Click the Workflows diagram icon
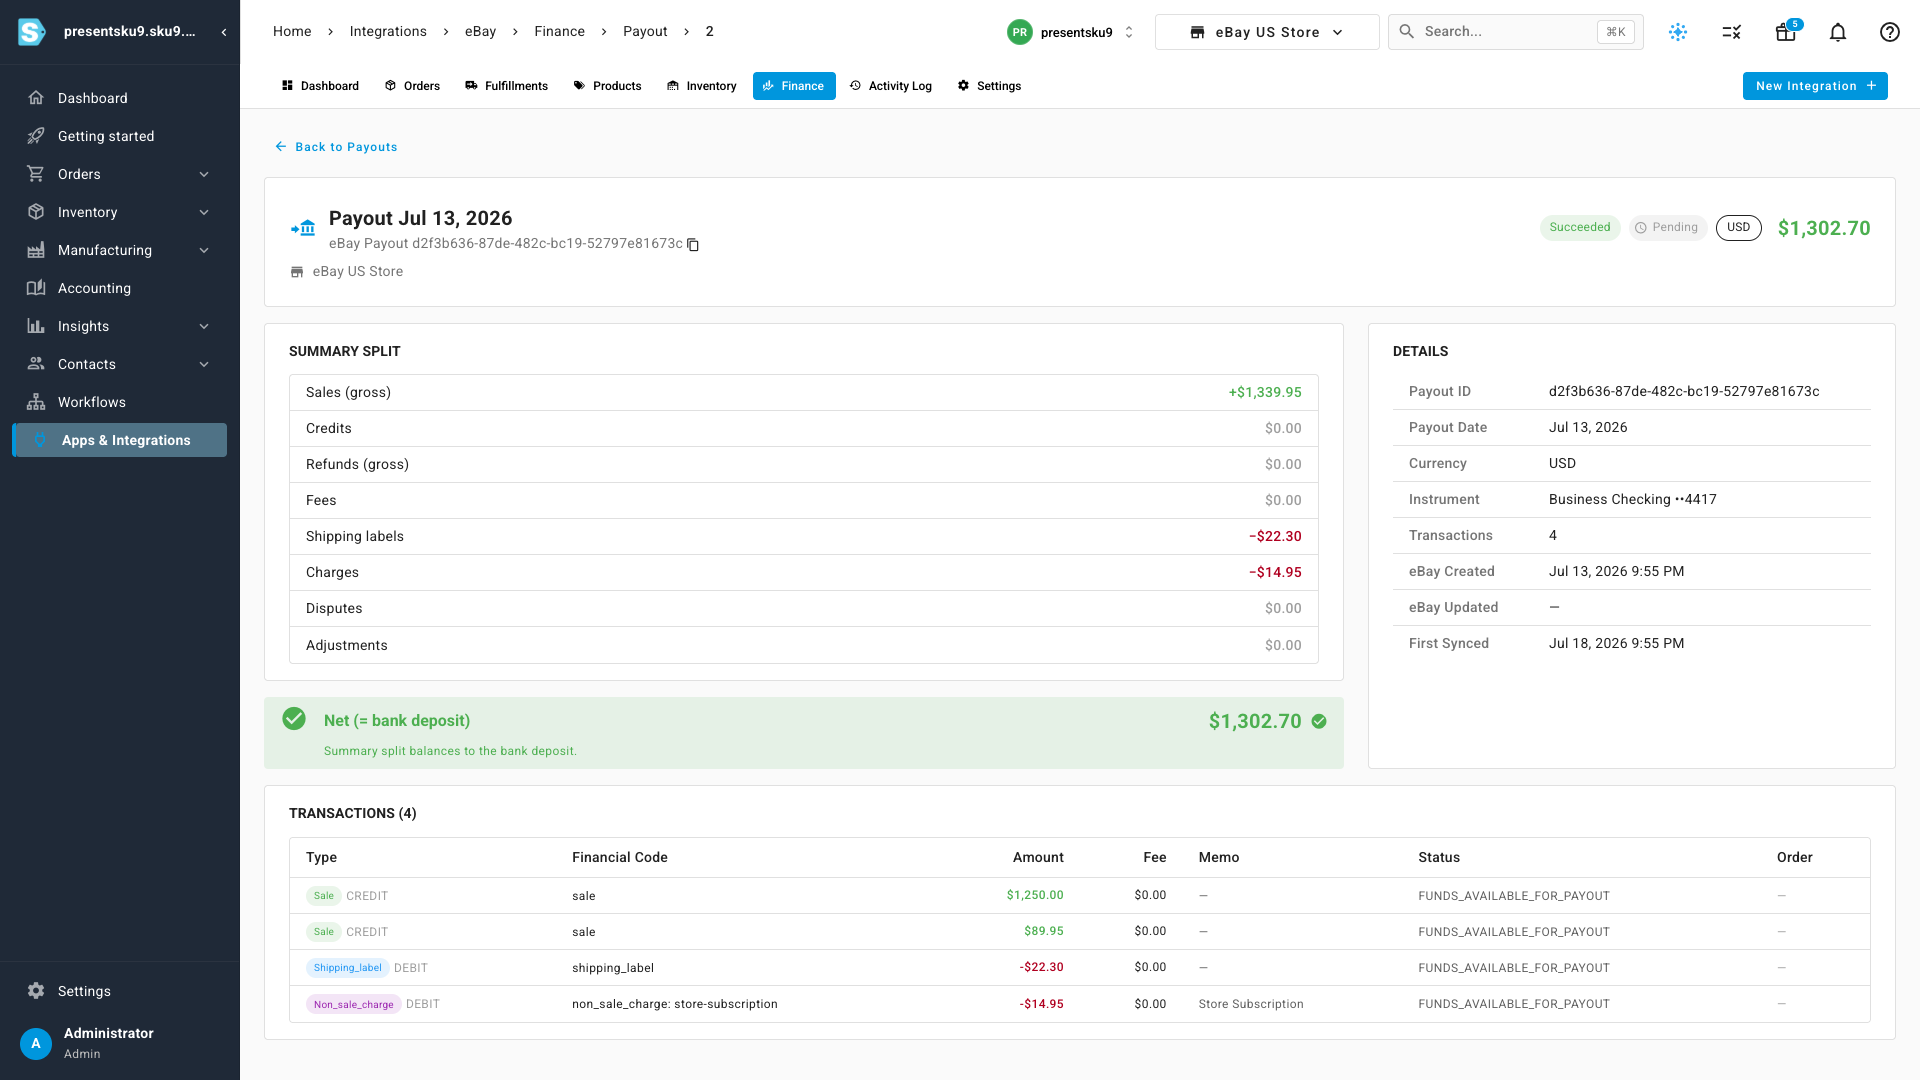 pos(36,402)
